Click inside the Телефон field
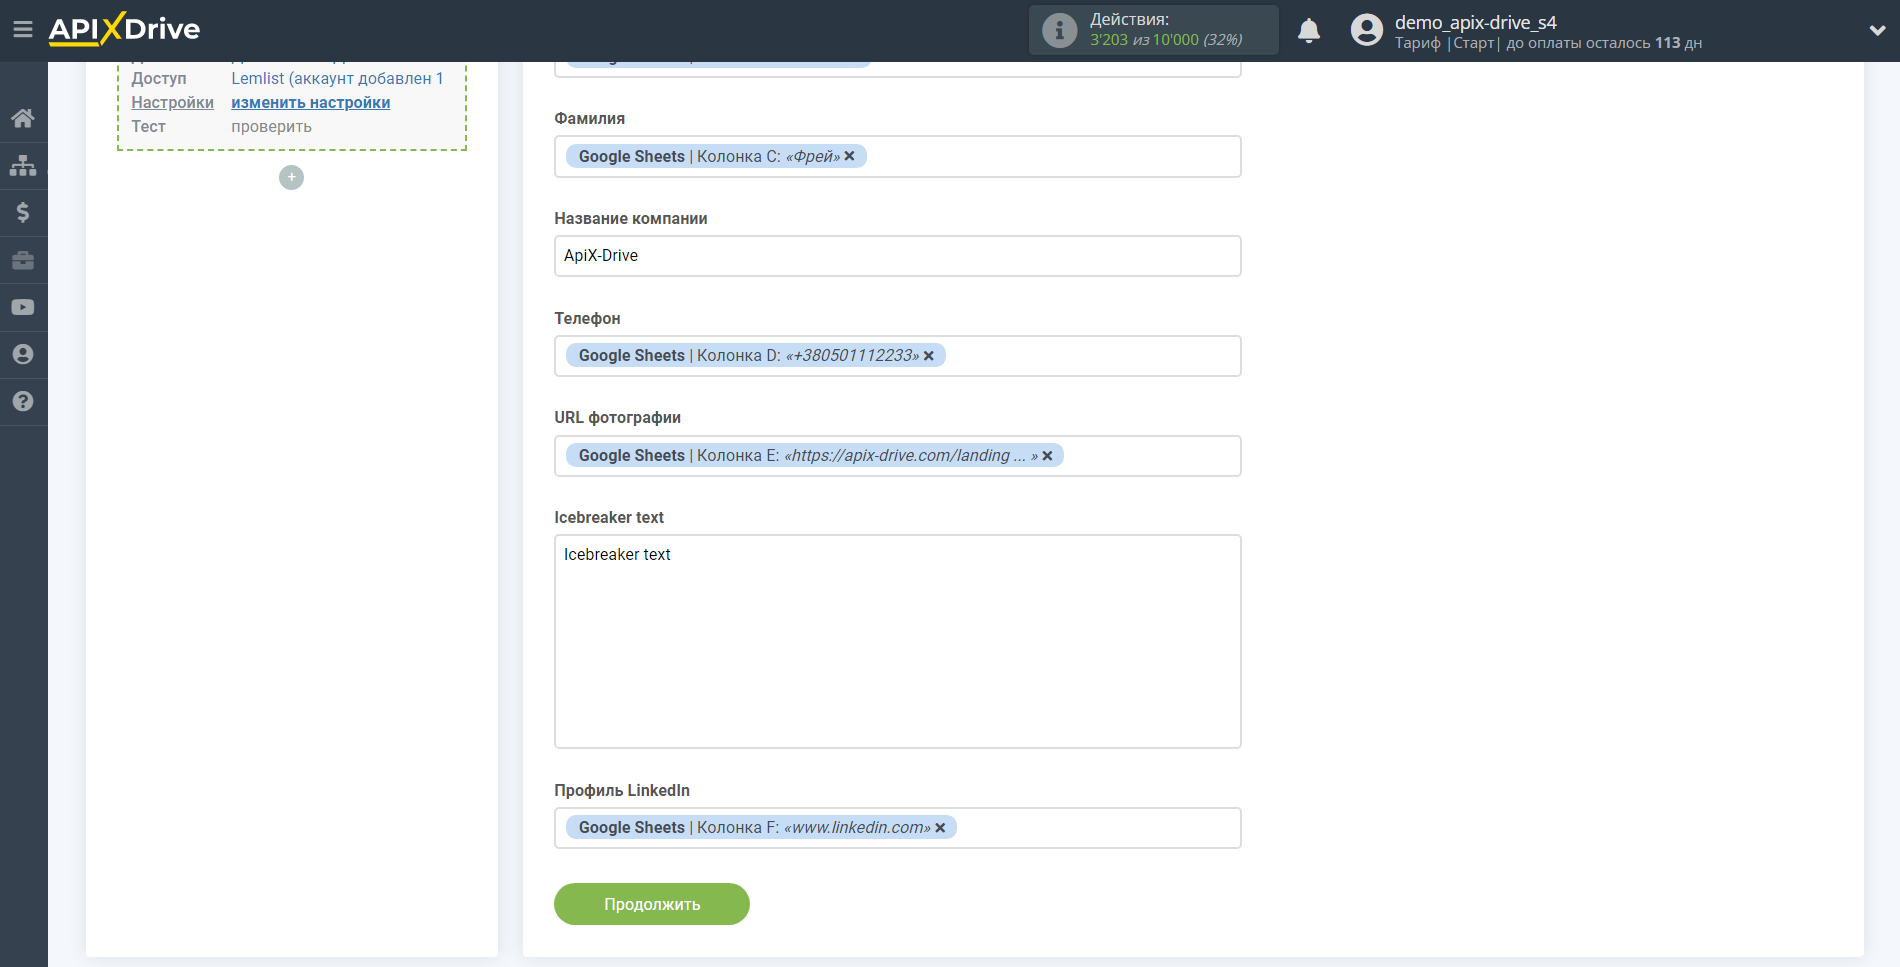 [898, 356]
